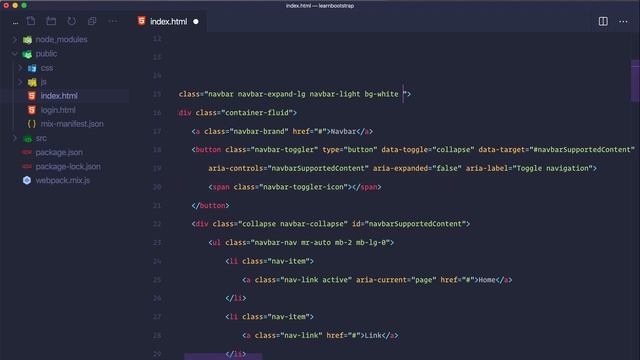Click "nav-item" on line 24

(x=288, y=261)
